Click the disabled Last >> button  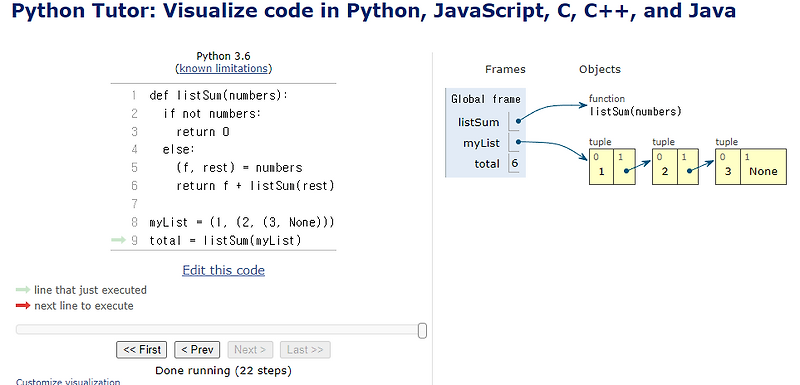coord(305,350)
